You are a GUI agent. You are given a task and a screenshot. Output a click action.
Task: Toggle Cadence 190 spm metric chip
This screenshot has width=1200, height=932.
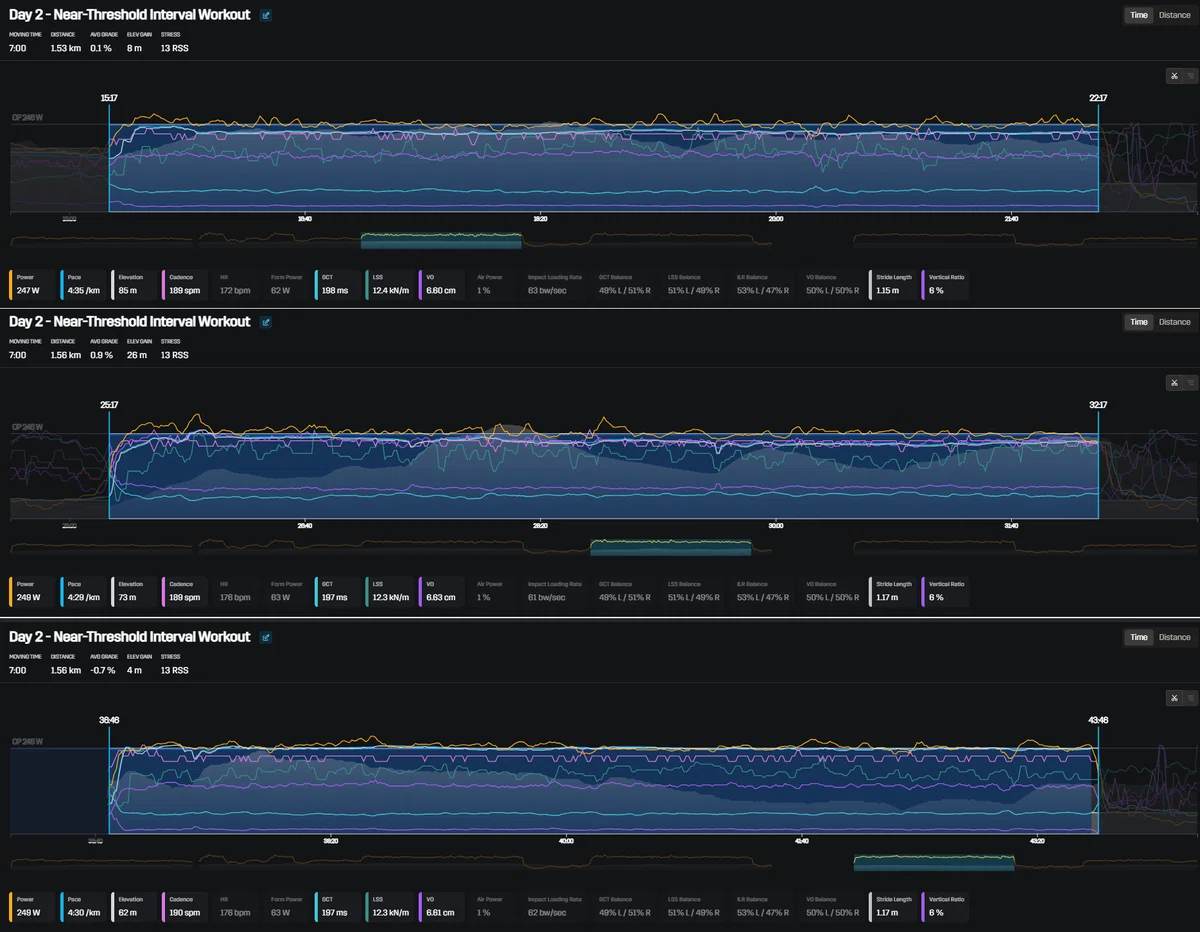(x=186, y=908)
